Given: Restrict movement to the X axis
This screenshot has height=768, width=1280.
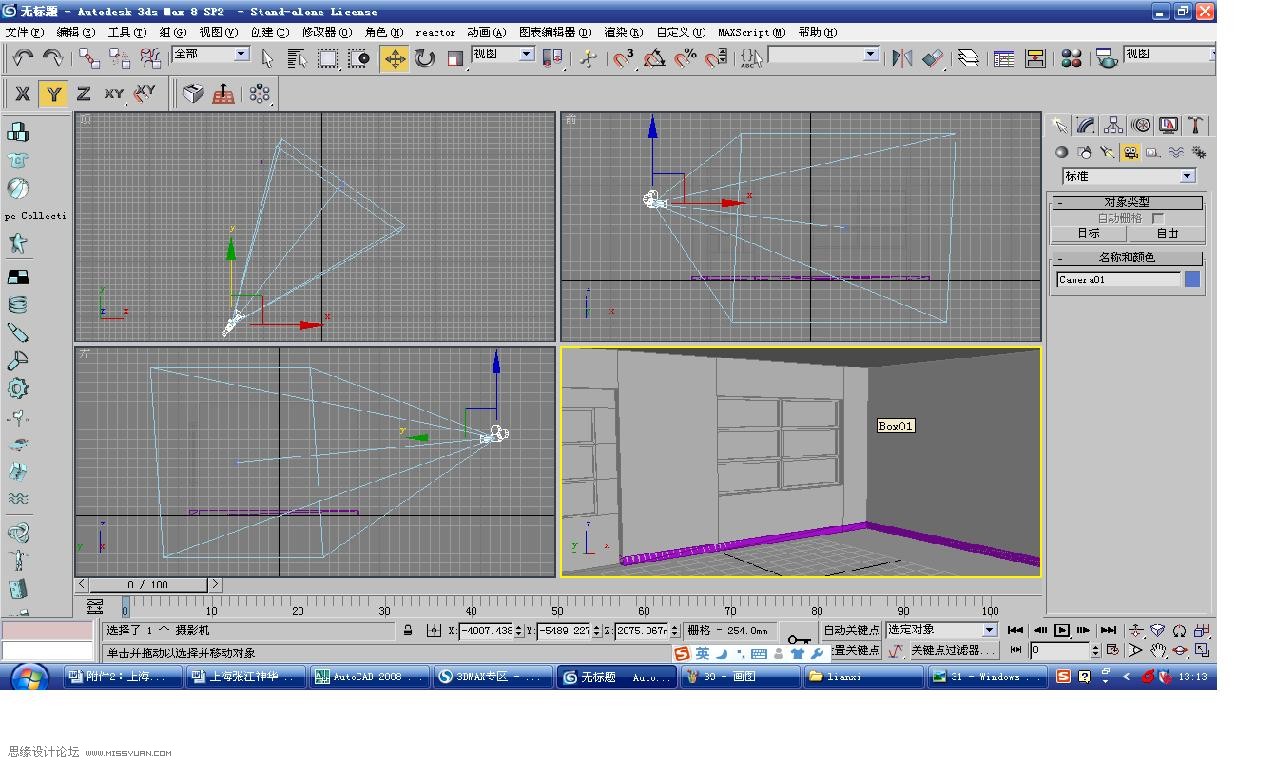Looking at the screenshot, I should [x=23, y=94].
